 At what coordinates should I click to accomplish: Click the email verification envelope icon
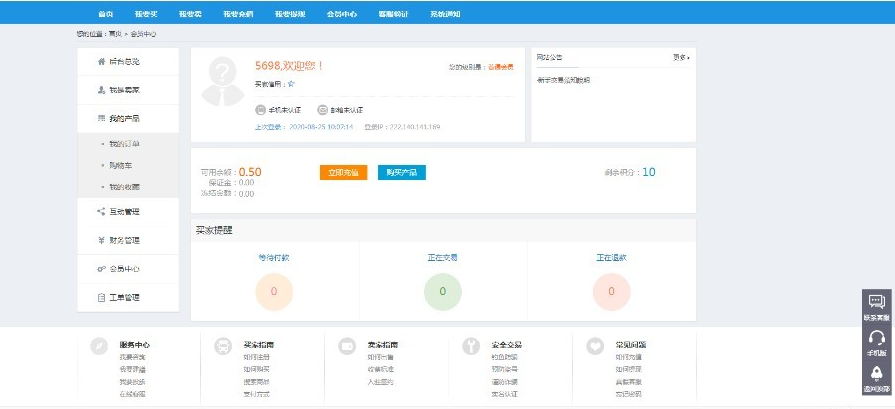[x=322, y=110]
